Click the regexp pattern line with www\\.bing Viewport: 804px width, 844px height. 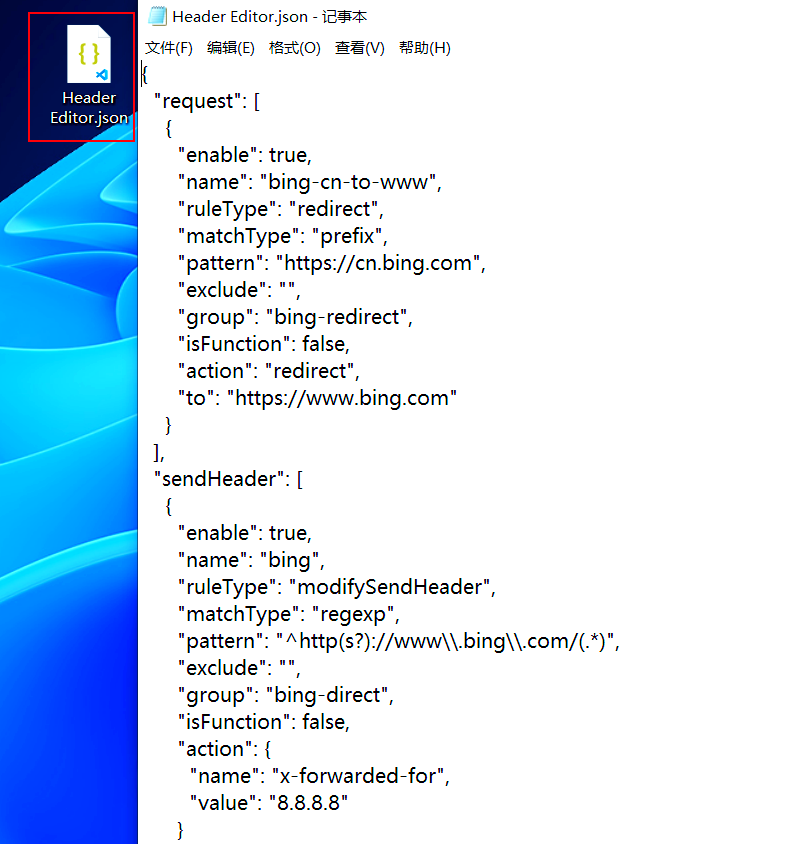[399, 641]
